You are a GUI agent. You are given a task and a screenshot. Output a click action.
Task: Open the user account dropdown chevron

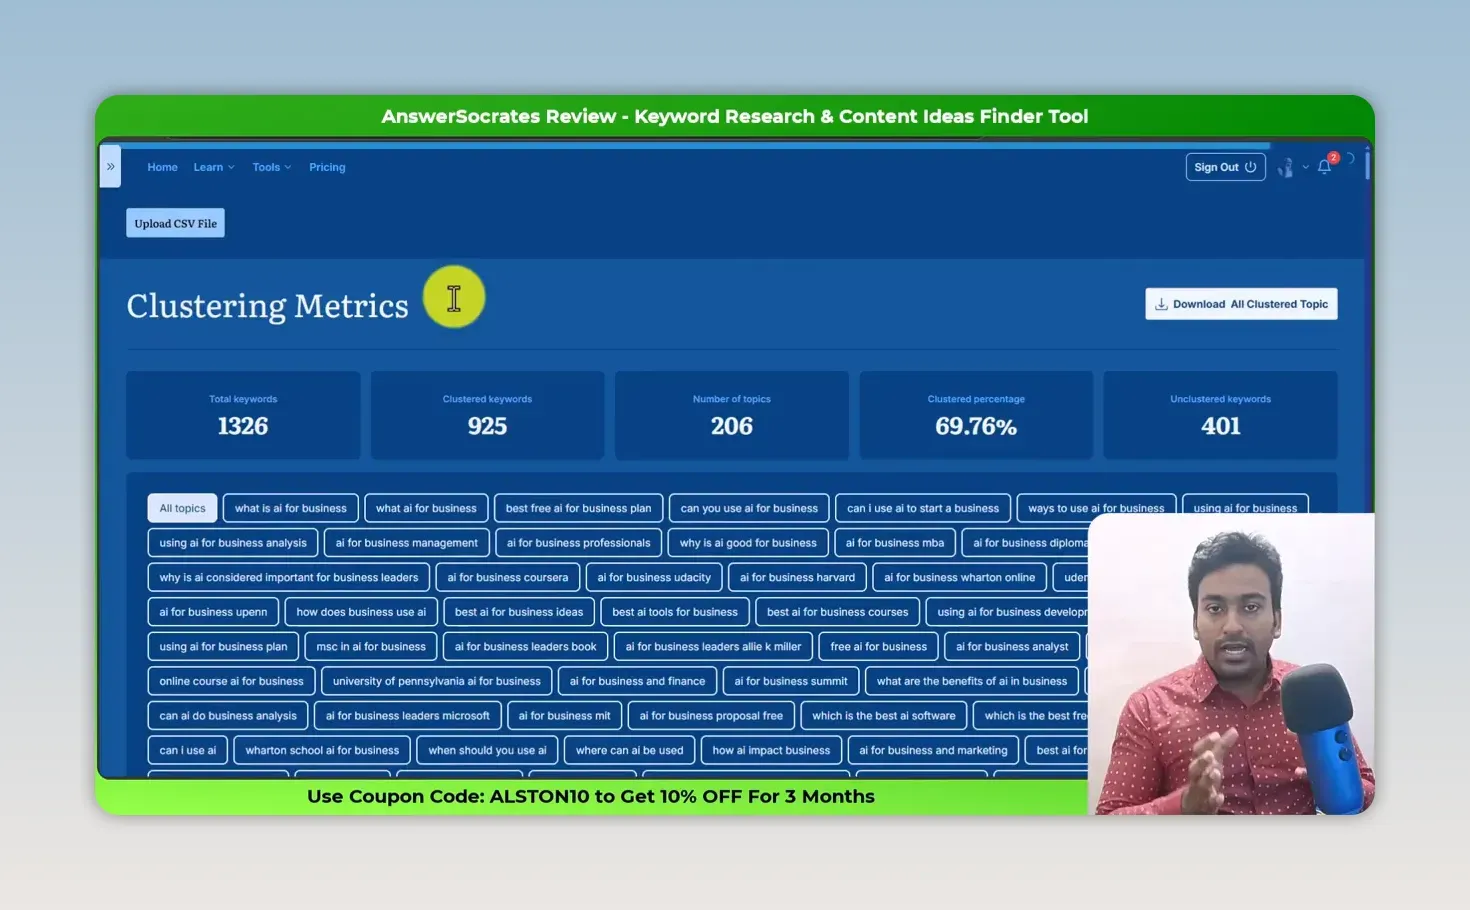coord(1305,168)
